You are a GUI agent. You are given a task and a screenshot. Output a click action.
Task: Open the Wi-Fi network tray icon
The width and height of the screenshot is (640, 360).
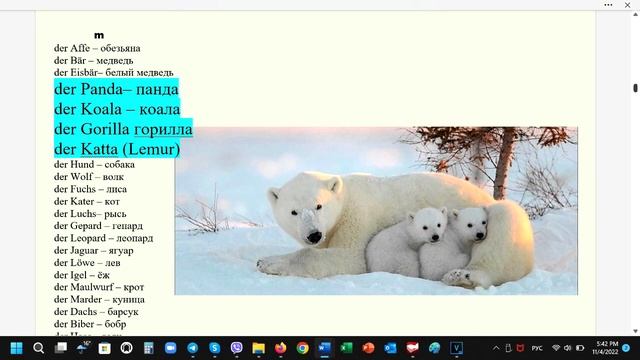[556, 348]
